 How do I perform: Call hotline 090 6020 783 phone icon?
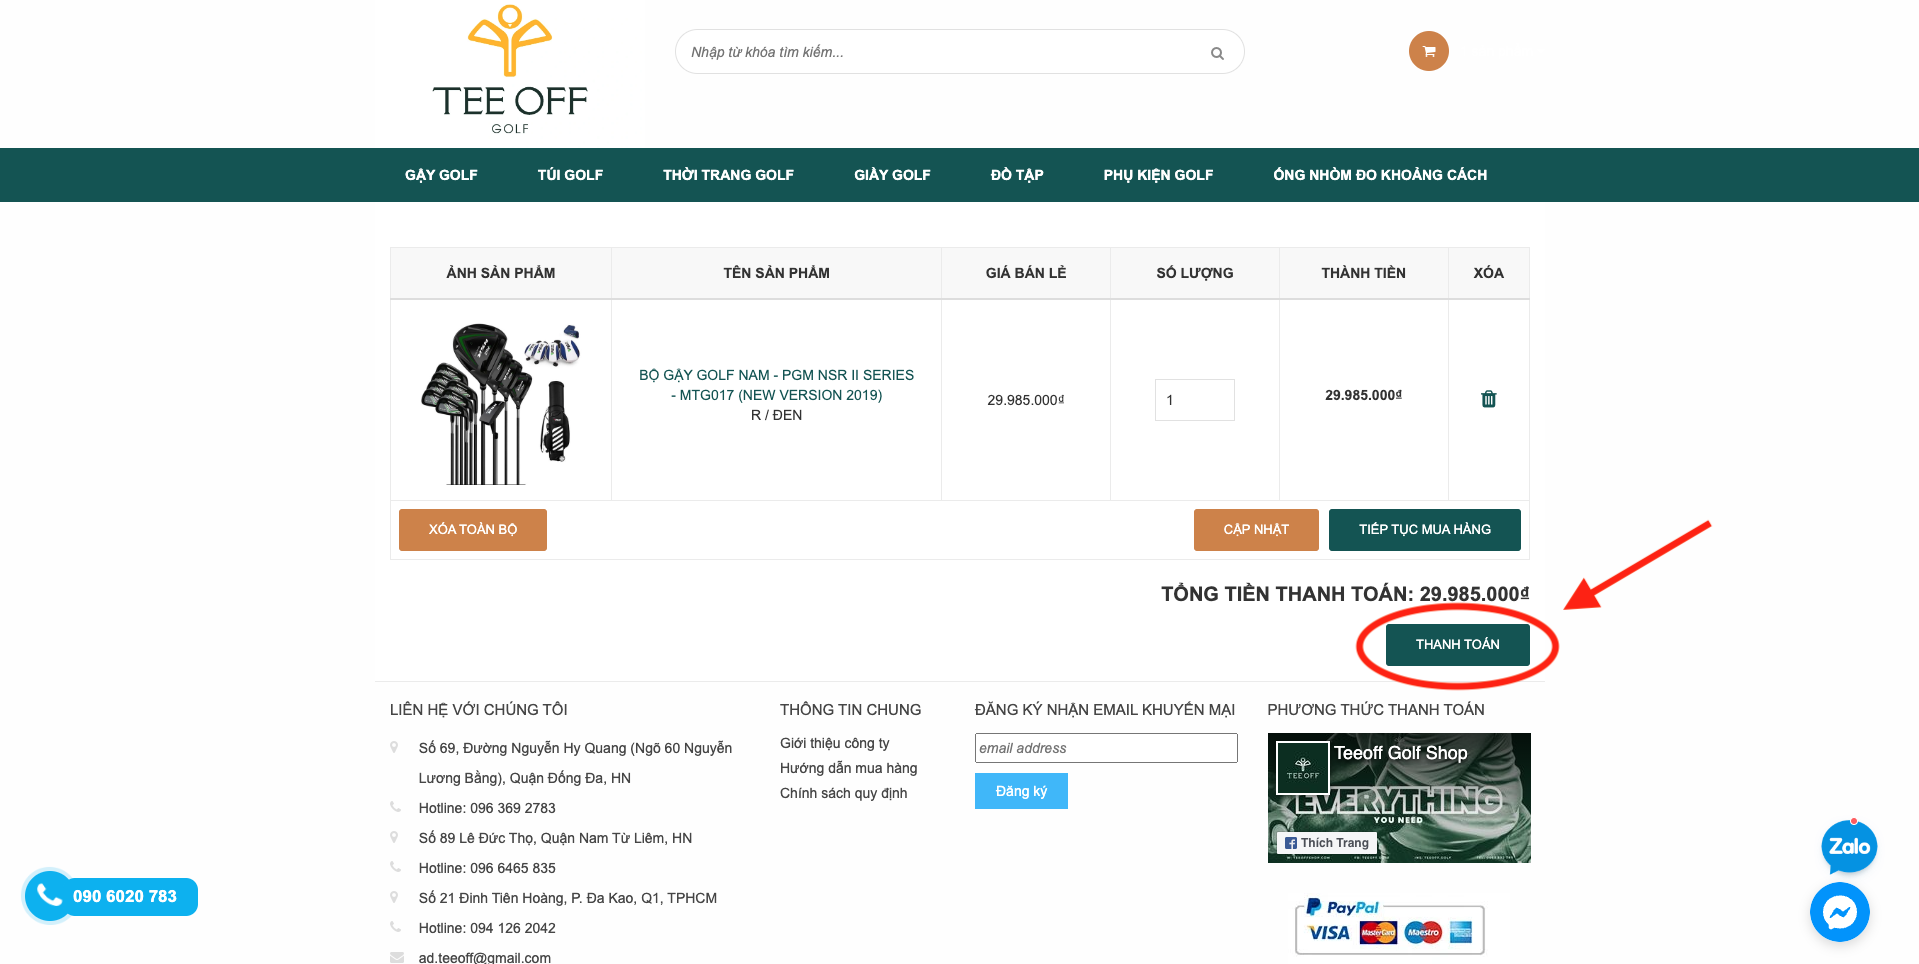point(49,896)
